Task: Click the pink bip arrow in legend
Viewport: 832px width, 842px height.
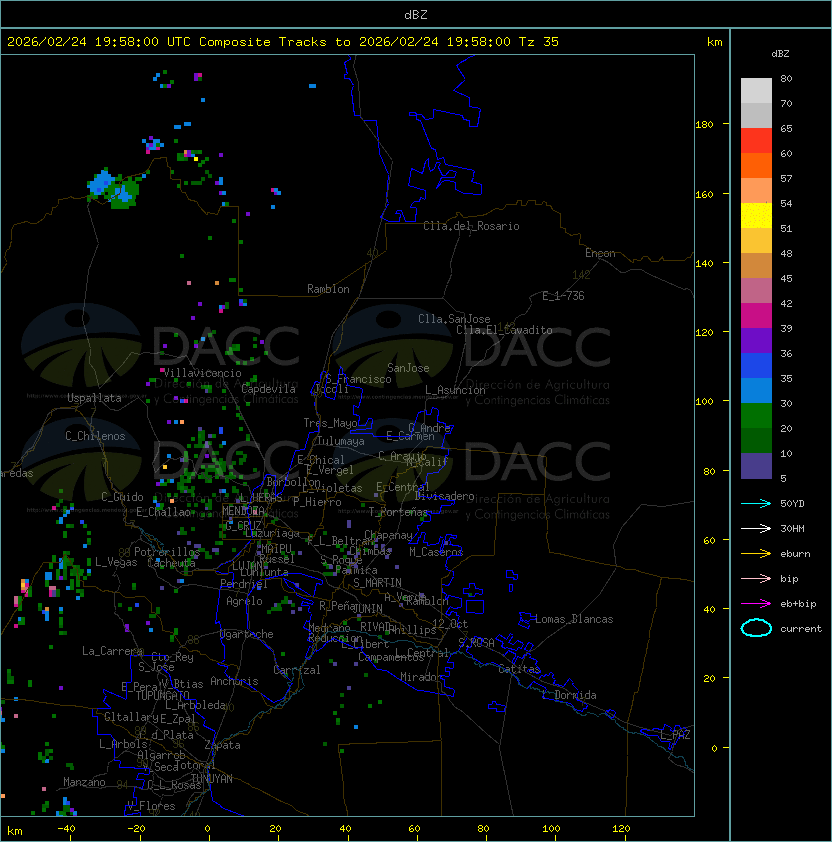Action: pos(756,578)
